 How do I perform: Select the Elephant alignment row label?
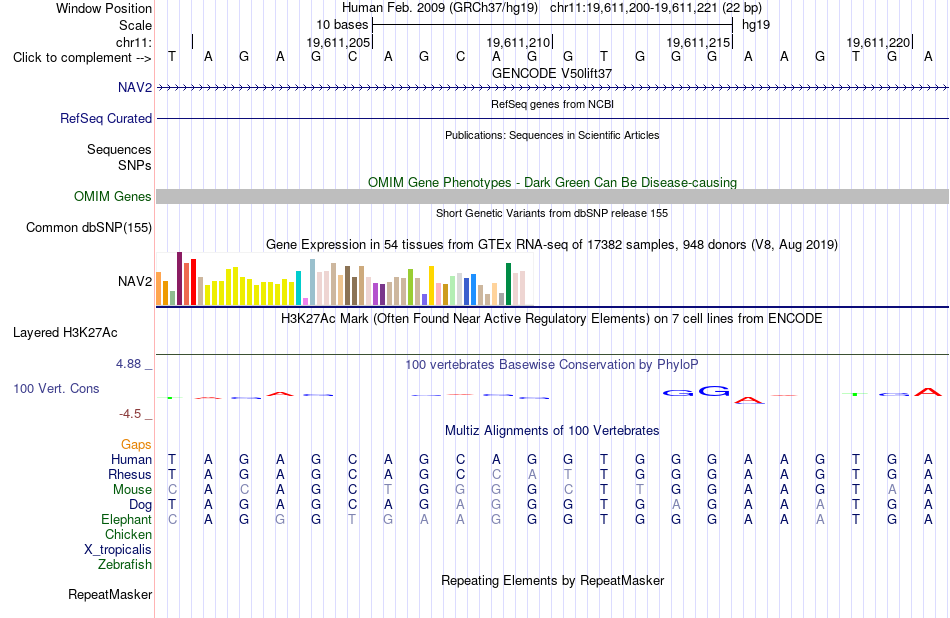[127, 519]
